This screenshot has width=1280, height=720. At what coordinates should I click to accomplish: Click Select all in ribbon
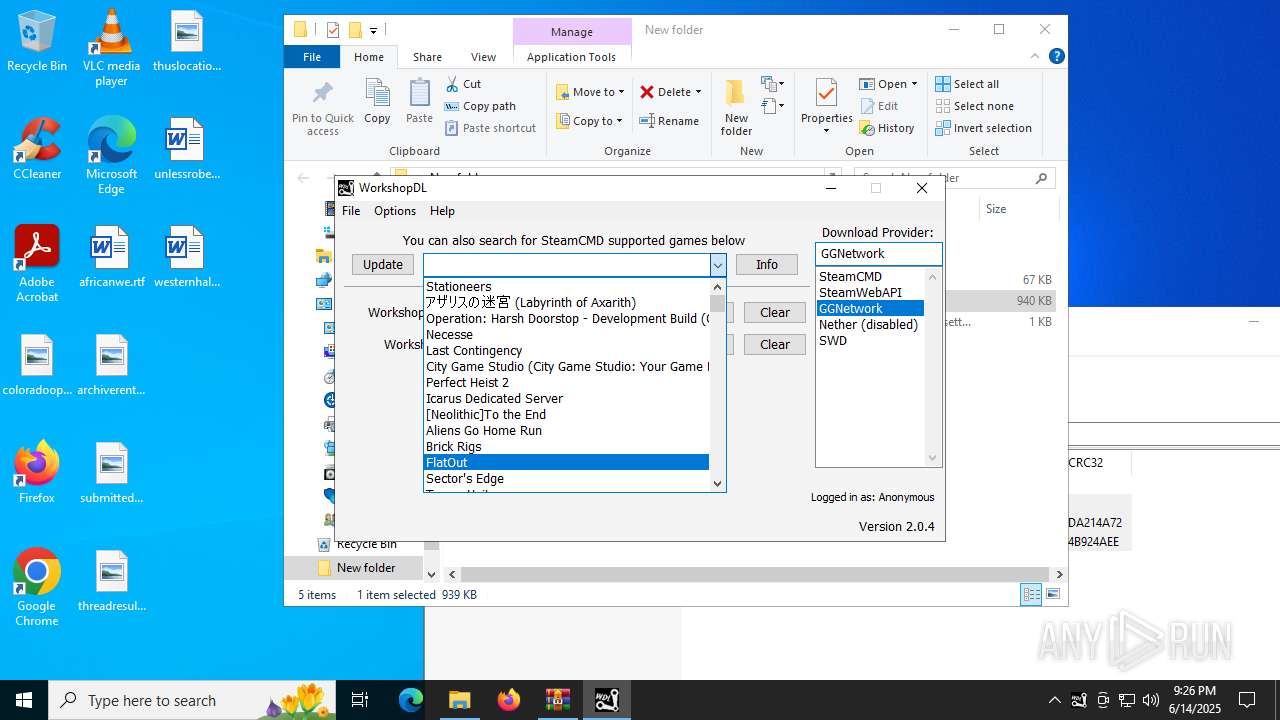pos(967,84)
